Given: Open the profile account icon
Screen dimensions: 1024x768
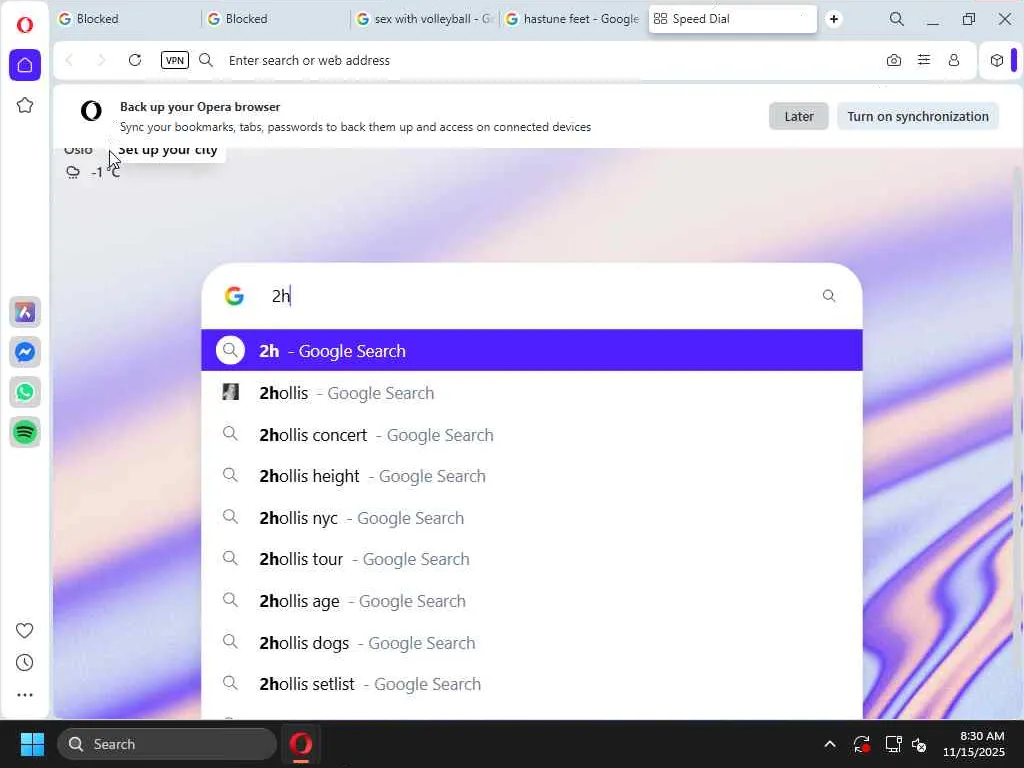Looking at the screenshot, I should pyautogui.click(x=953, y=60).
